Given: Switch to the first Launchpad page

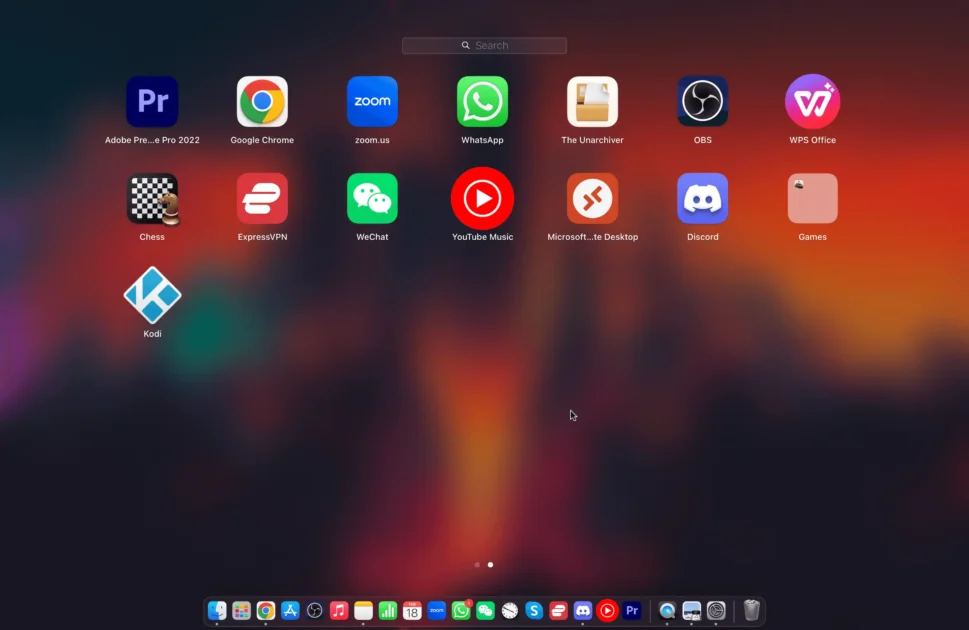Looking at the screenshot, I should (477, 565).
